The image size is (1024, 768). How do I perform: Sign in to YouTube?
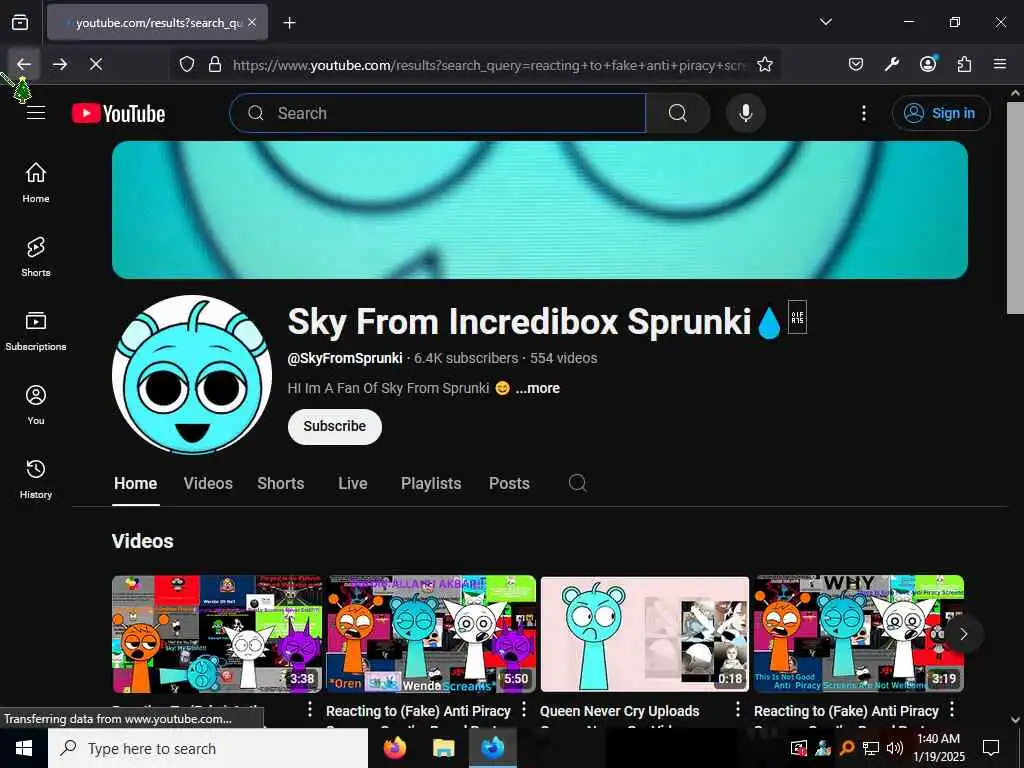(x=940, y=113)
